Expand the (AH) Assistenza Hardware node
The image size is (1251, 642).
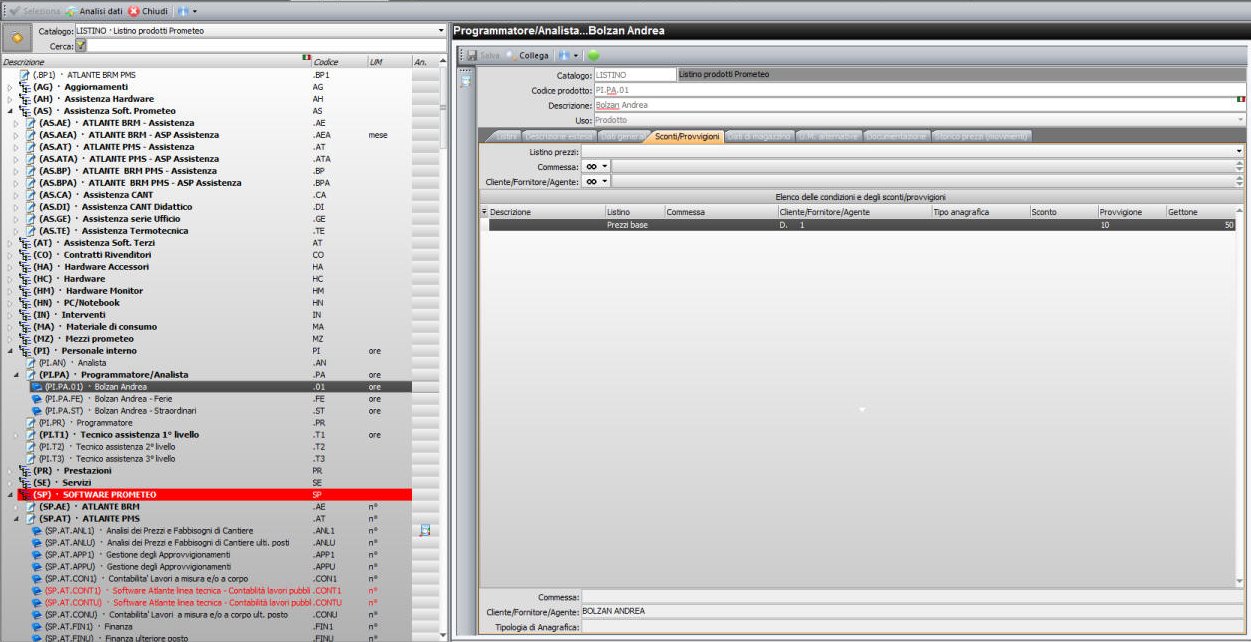pos(10,99)
